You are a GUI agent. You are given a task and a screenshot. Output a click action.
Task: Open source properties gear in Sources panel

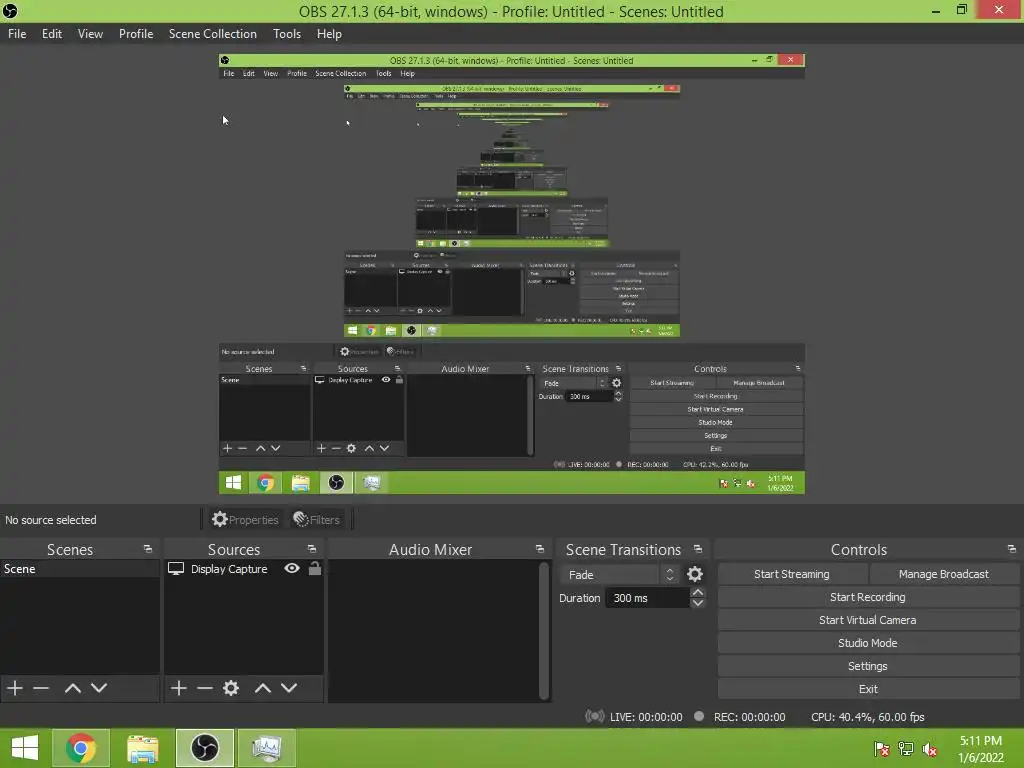pyautogui.click(x=231, y=688)
